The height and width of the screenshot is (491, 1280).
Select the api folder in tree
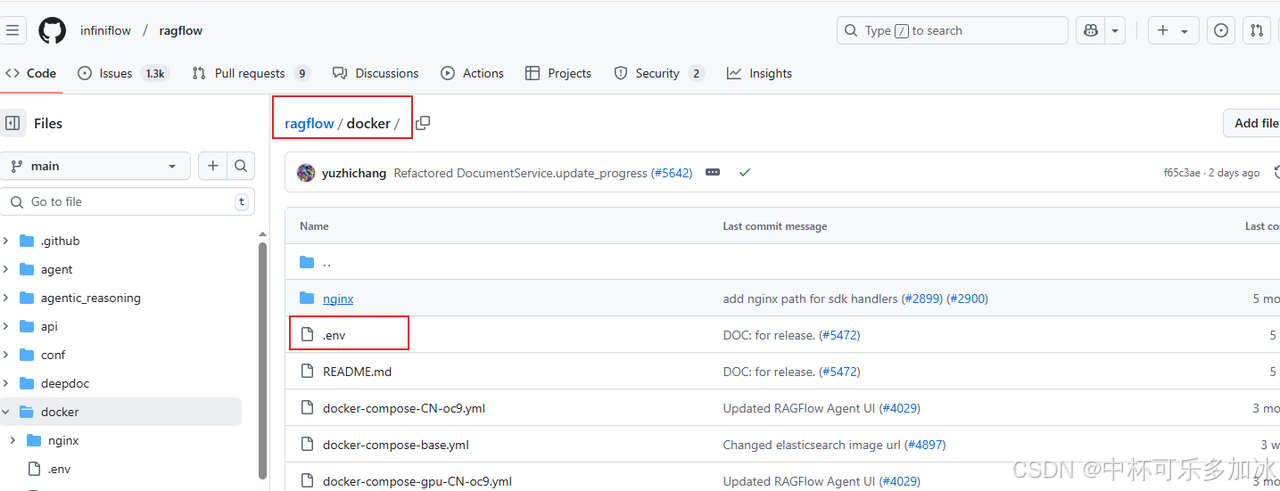[49, 326]
